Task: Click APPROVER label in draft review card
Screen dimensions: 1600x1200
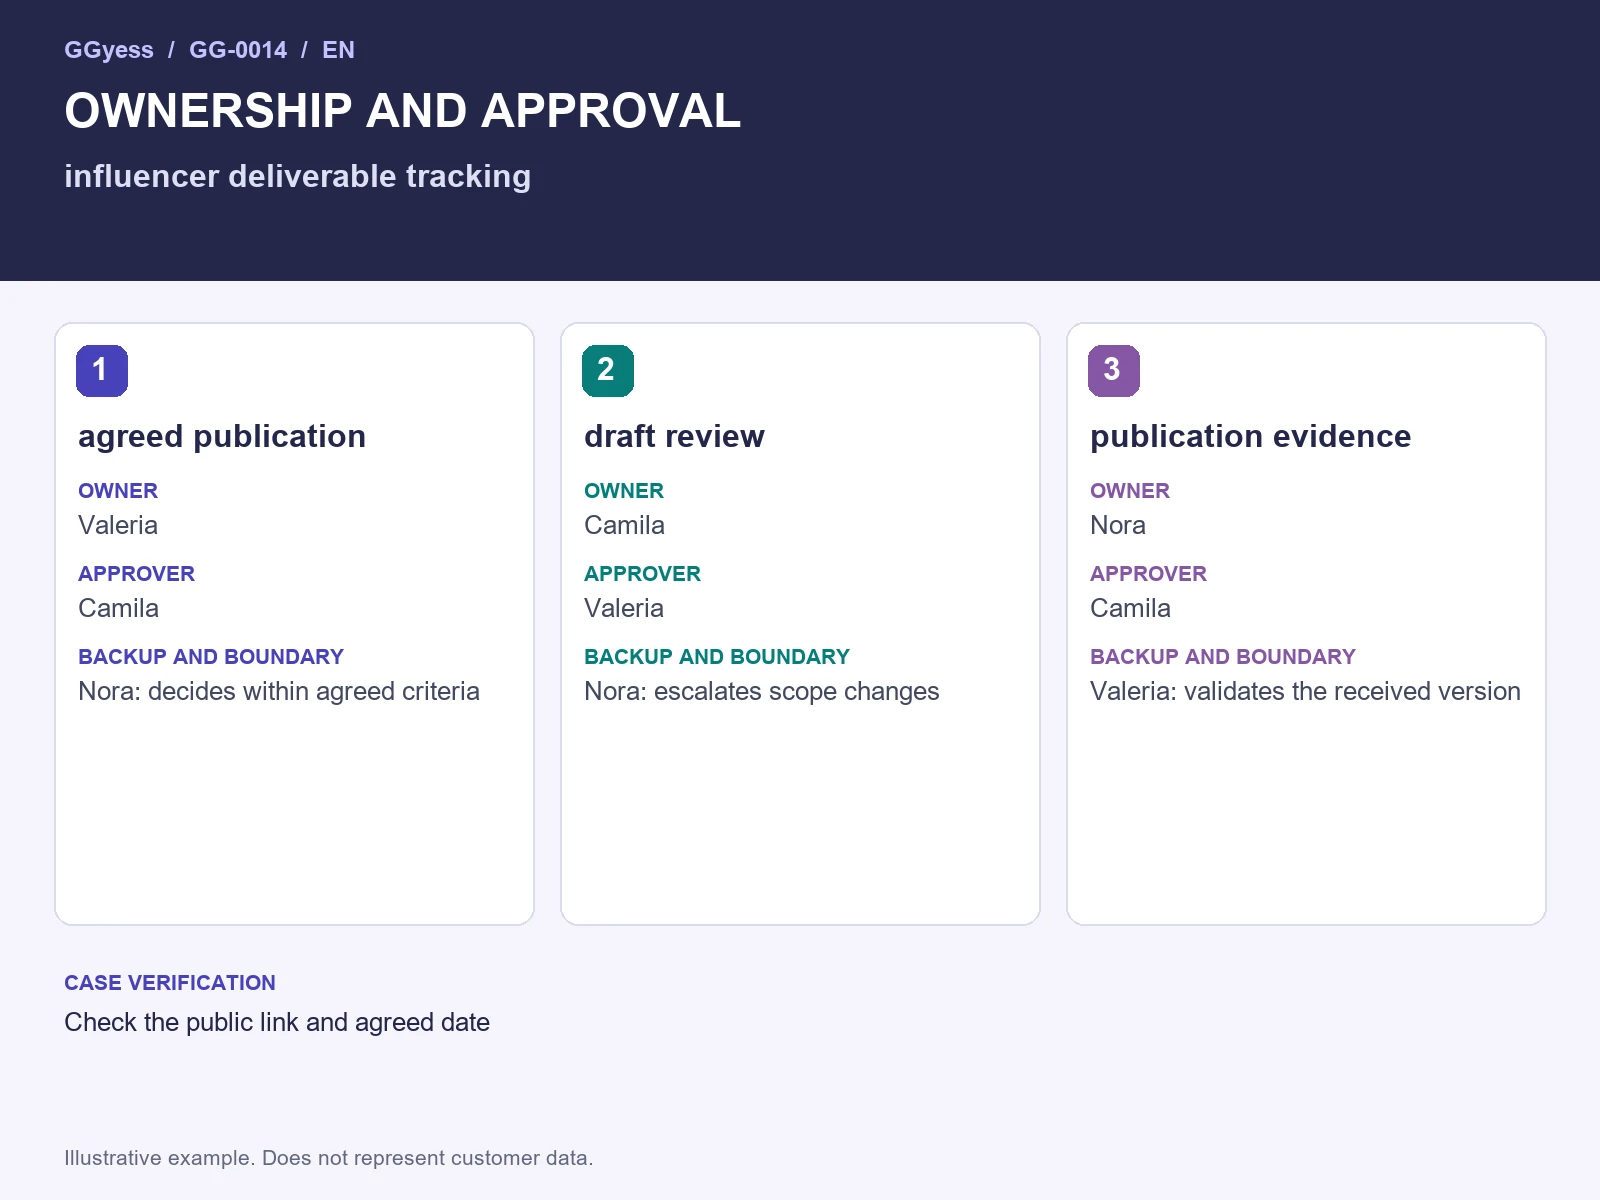Action: (642, 574)
